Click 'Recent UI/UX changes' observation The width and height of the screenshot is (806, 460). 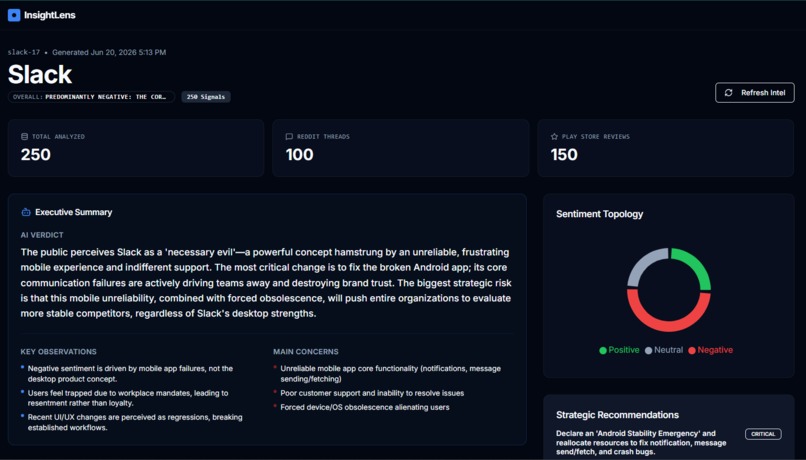[135, 422]
